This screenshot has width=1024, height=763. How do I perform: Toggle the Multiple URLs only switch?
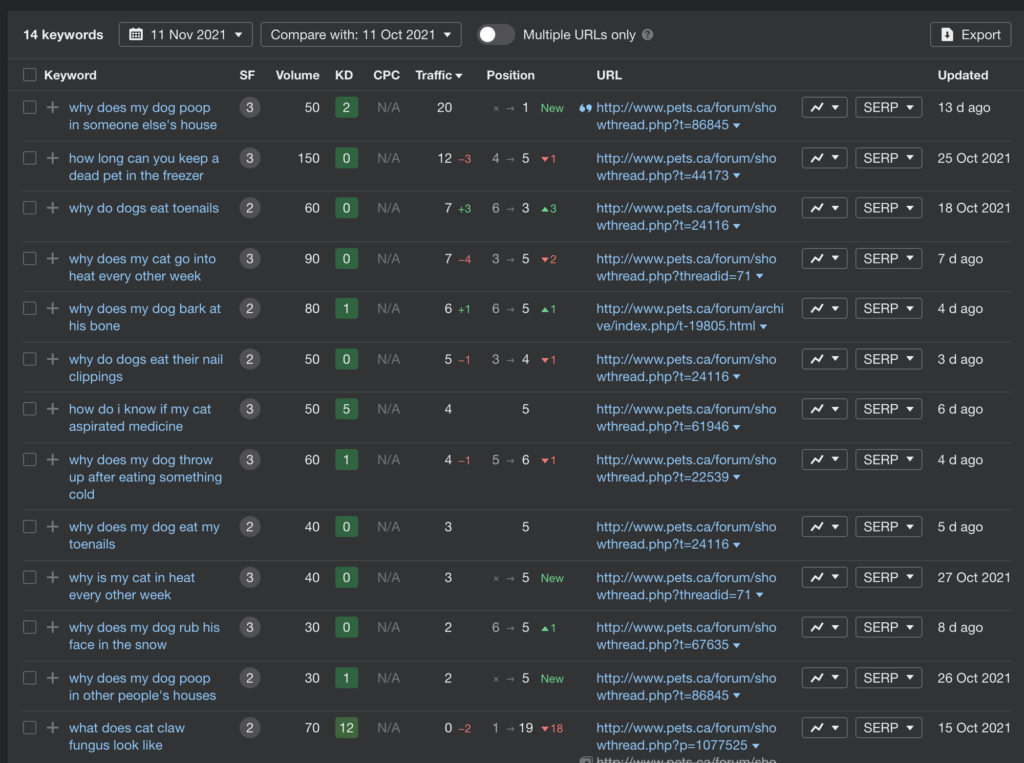496,35
